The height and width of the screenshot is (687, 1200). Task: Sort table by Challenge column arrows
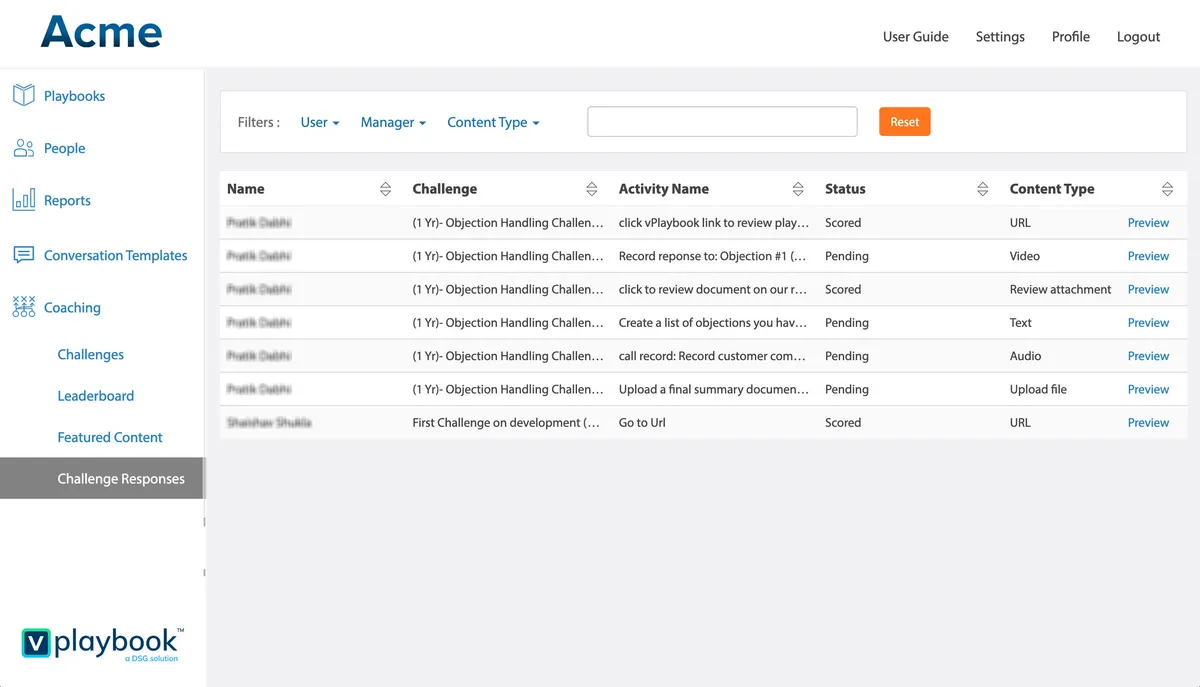click(x=592, y=189)
